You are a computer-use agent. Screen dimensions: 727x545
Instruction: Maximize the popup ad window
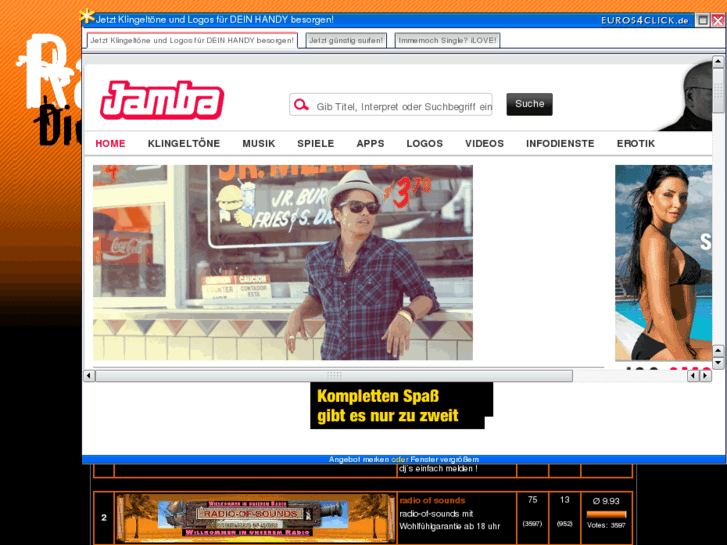click(703, 20)
